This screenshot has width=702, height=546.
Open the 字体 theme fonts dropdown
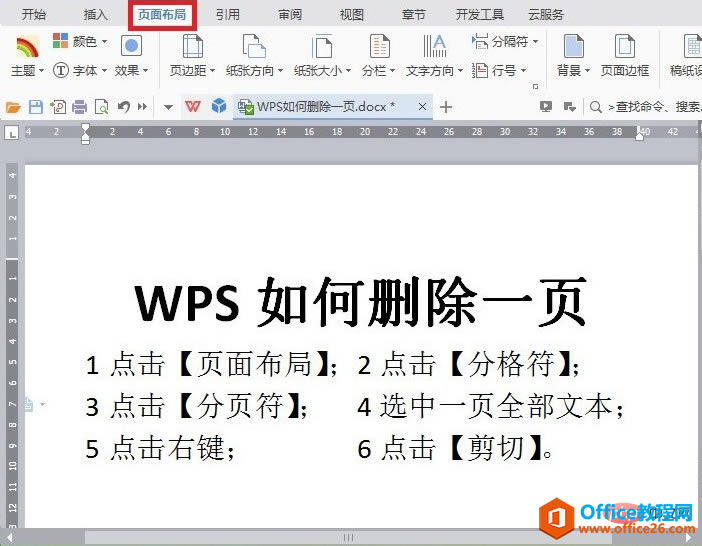80,70
